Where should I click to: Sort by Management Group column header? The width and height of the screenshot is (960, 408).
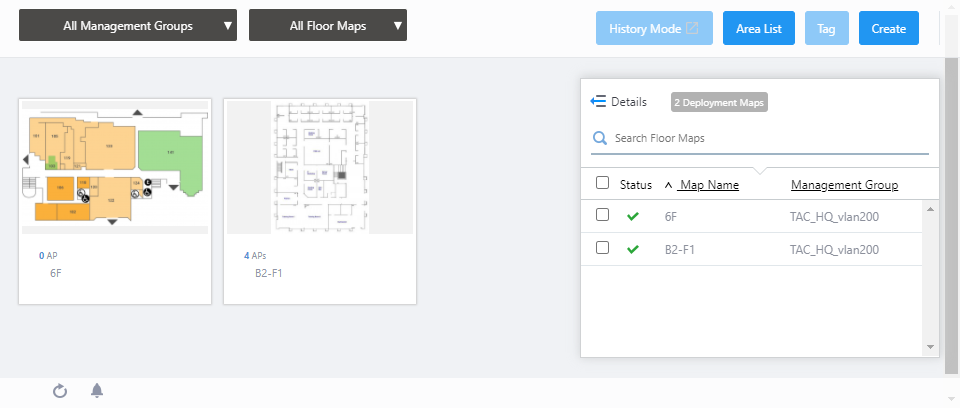tap(844, 185)
